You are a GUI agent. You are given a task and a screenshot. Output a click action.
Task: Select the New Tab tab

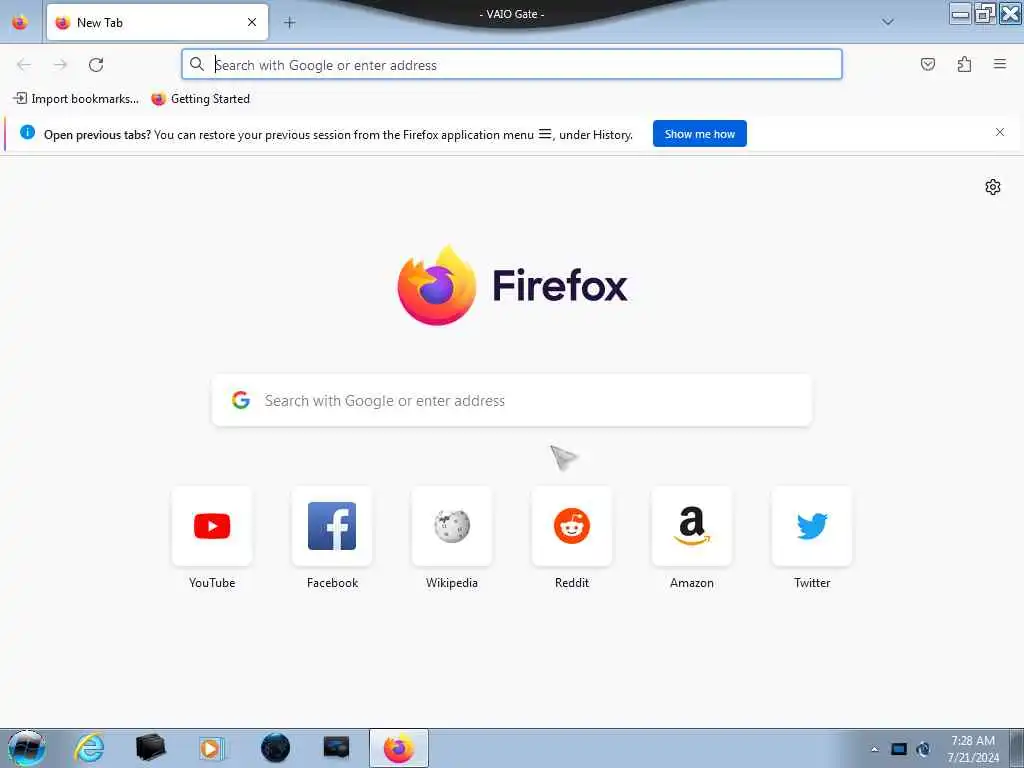point(157,22)
